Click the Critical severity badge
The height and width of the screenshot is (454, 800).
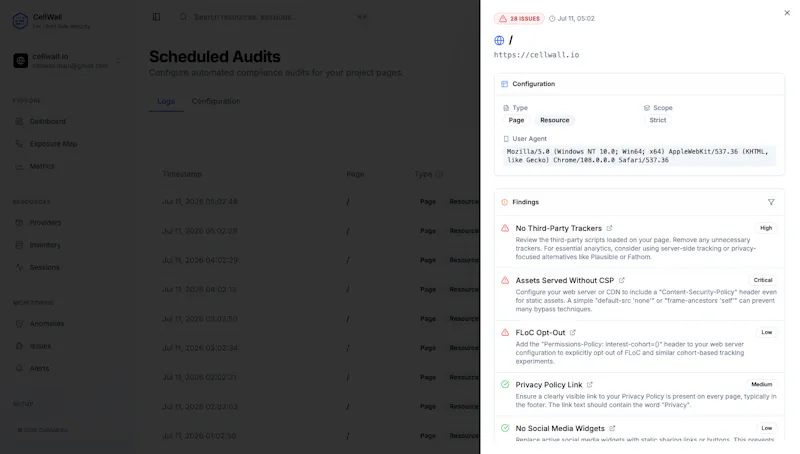[x=763, y=280]
